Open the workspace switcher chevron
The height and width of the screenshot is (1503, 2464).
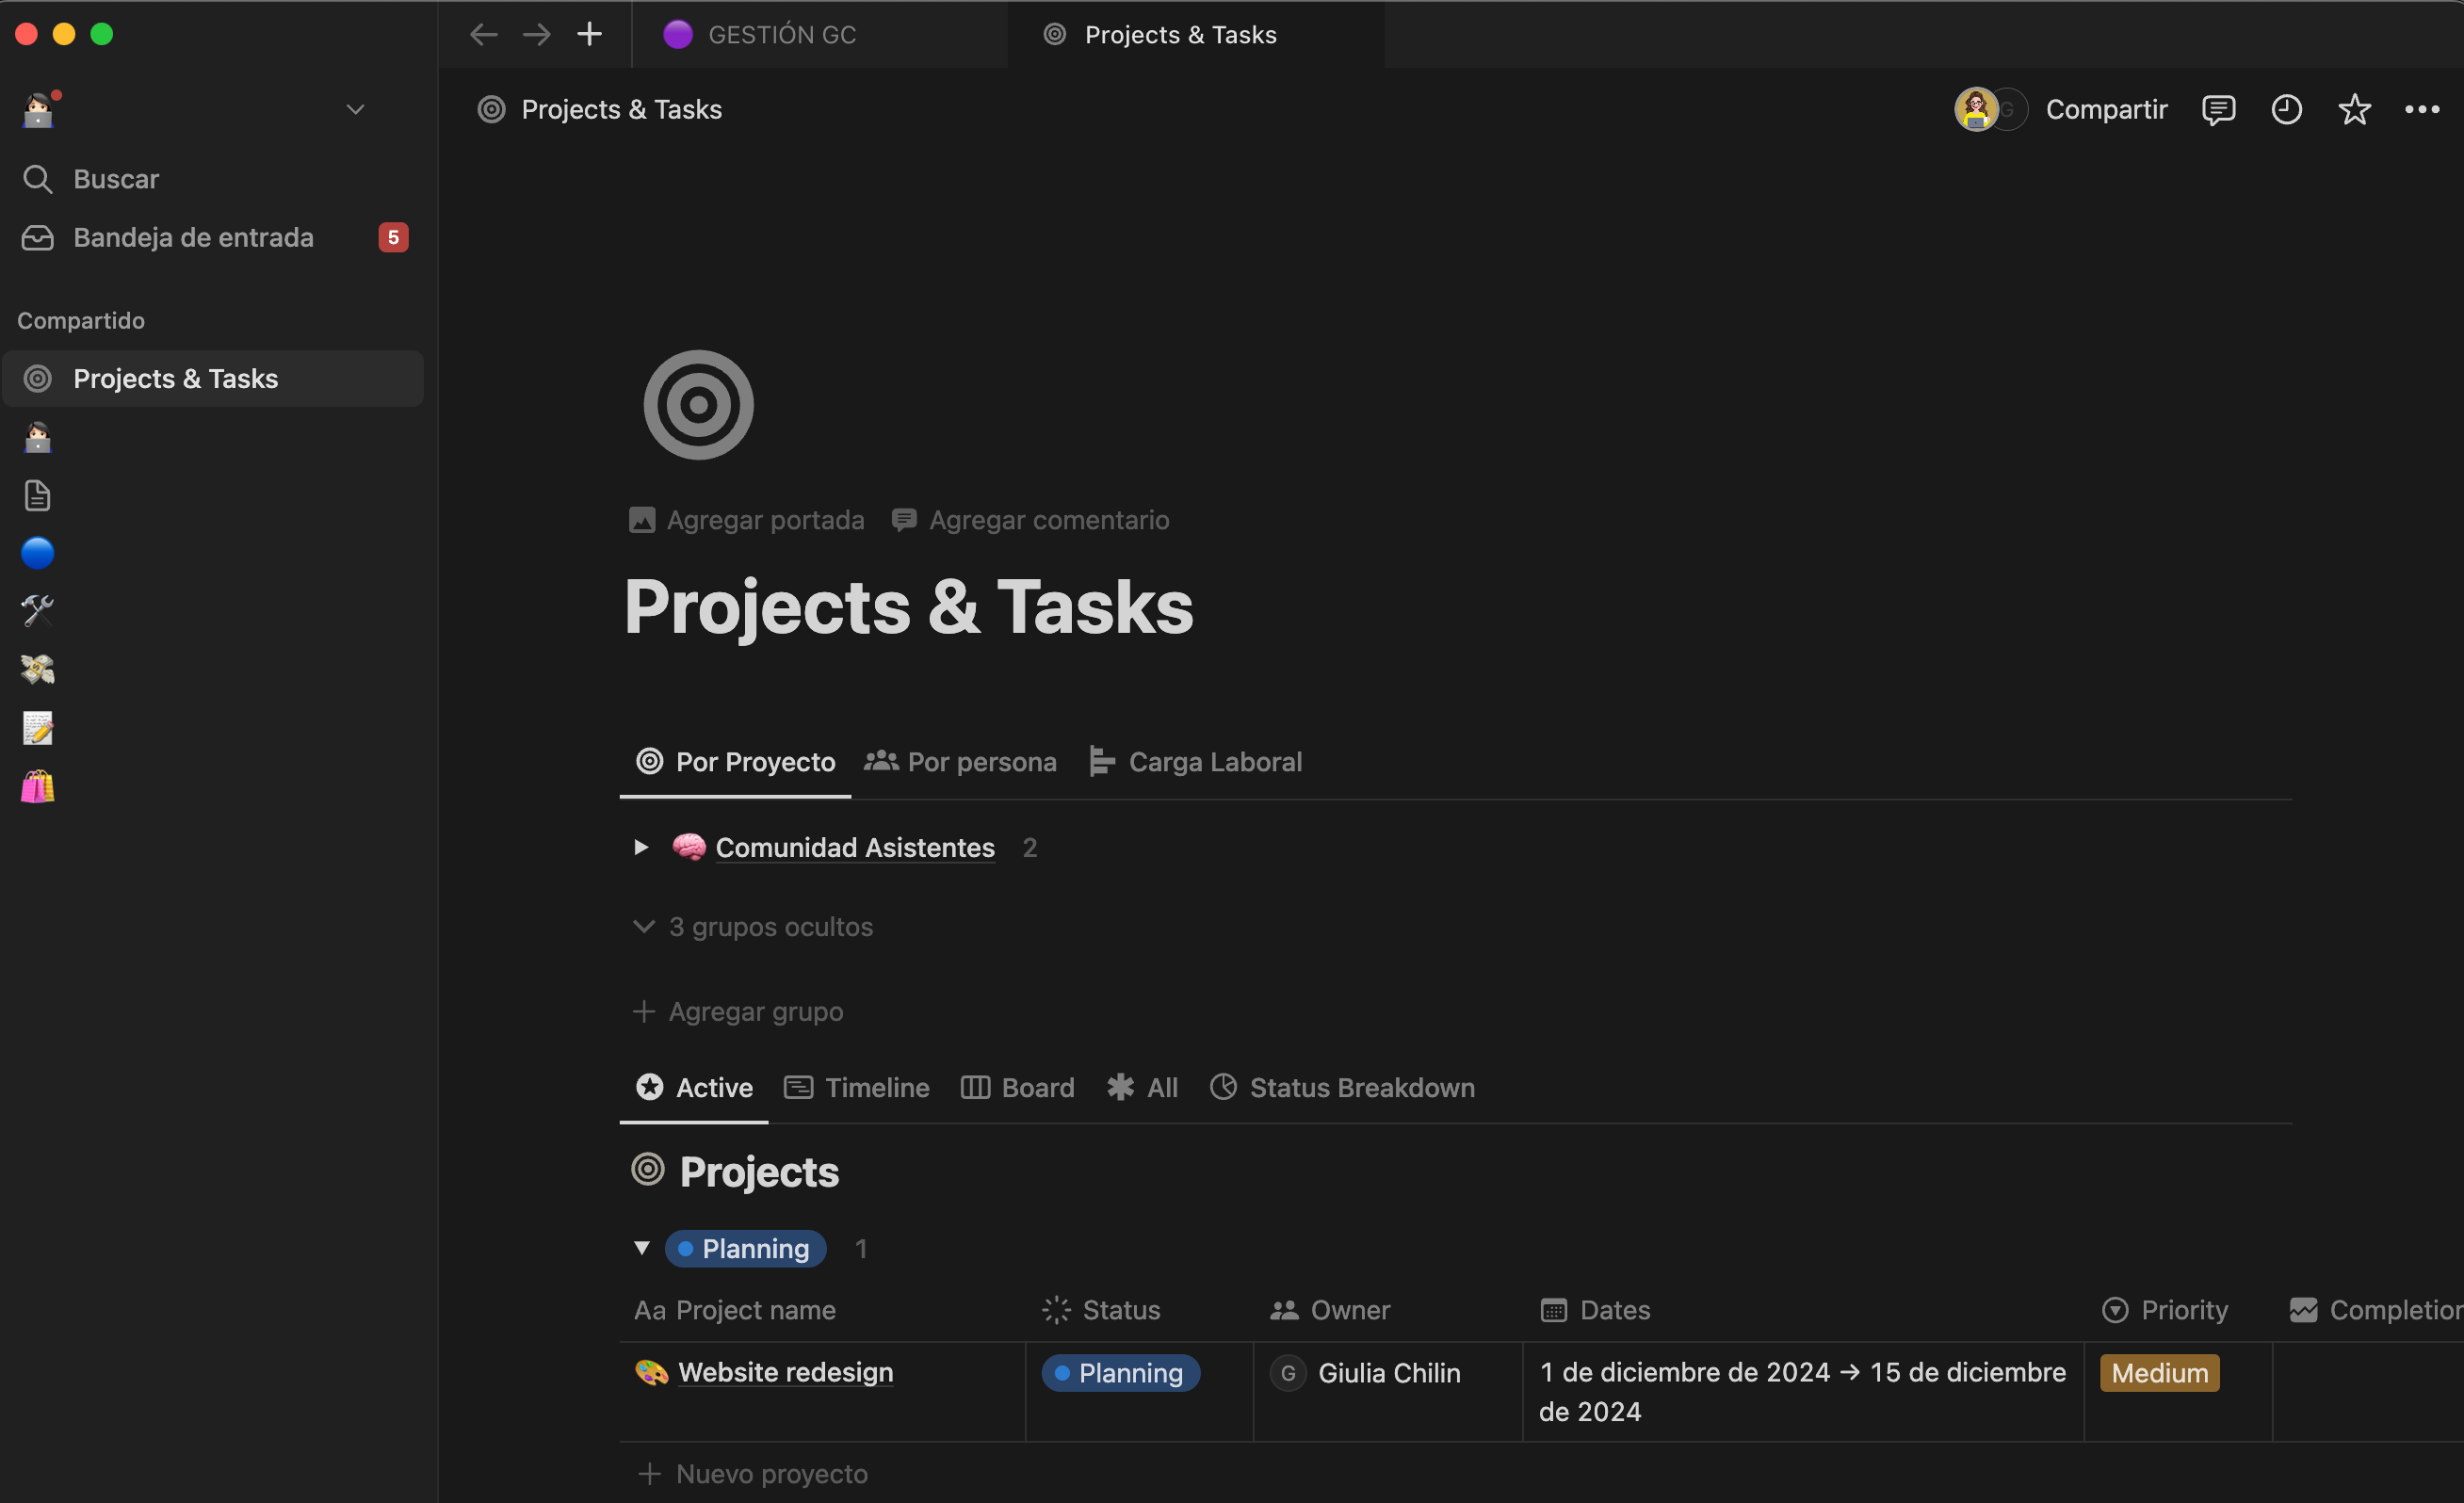355,109
